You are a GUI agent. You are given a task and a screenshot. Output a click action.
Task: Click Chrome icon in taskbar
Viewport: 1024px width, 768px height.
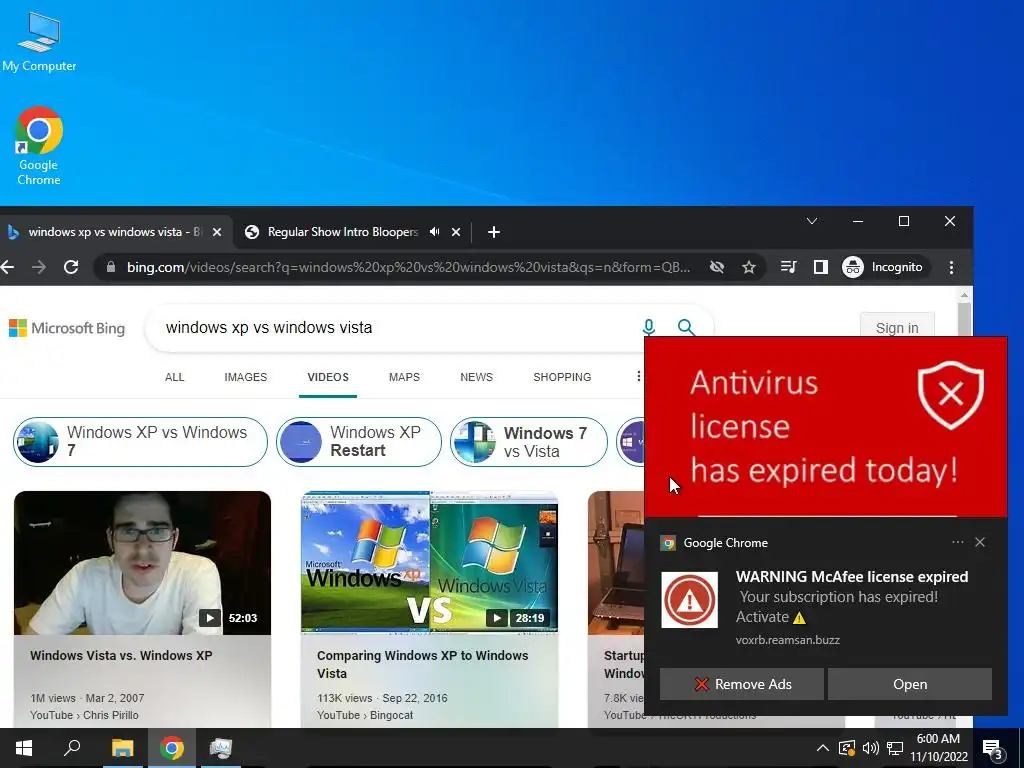coord(171,748)
